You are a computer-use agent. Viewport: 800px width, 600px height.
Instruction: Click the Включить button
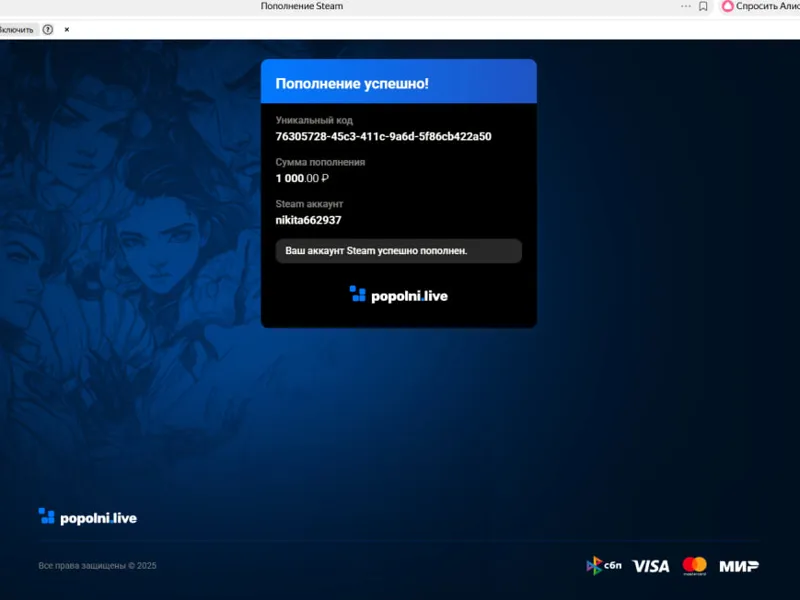(x=17, y=30)
